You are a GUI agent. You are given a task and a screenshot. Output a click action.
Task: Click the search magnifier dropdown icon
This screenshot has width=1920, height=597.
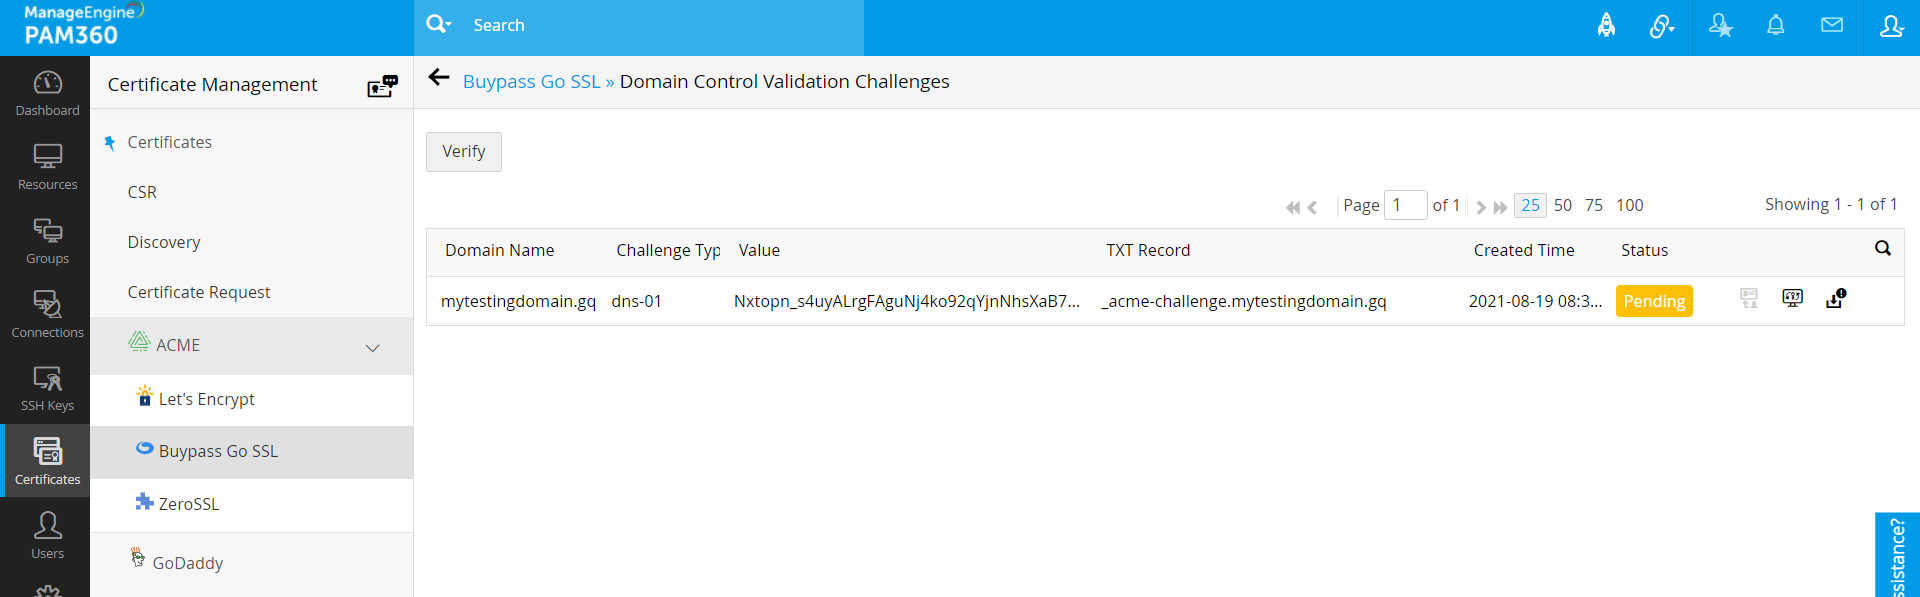click(438, 24)
